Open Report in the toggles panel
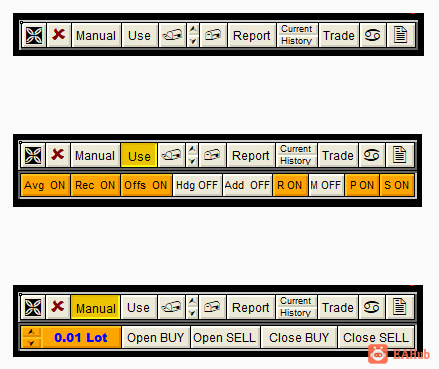The image size is (439, 369). click(x=251, y=155)
